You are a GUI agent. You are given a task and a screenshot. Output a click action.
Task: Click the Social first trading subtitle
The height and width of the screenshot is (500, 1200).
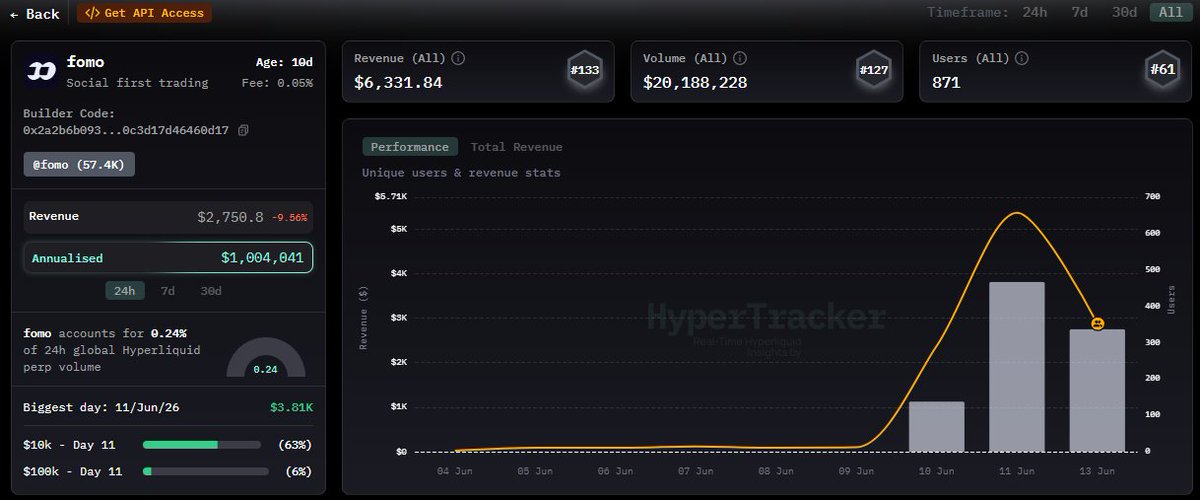137,83
